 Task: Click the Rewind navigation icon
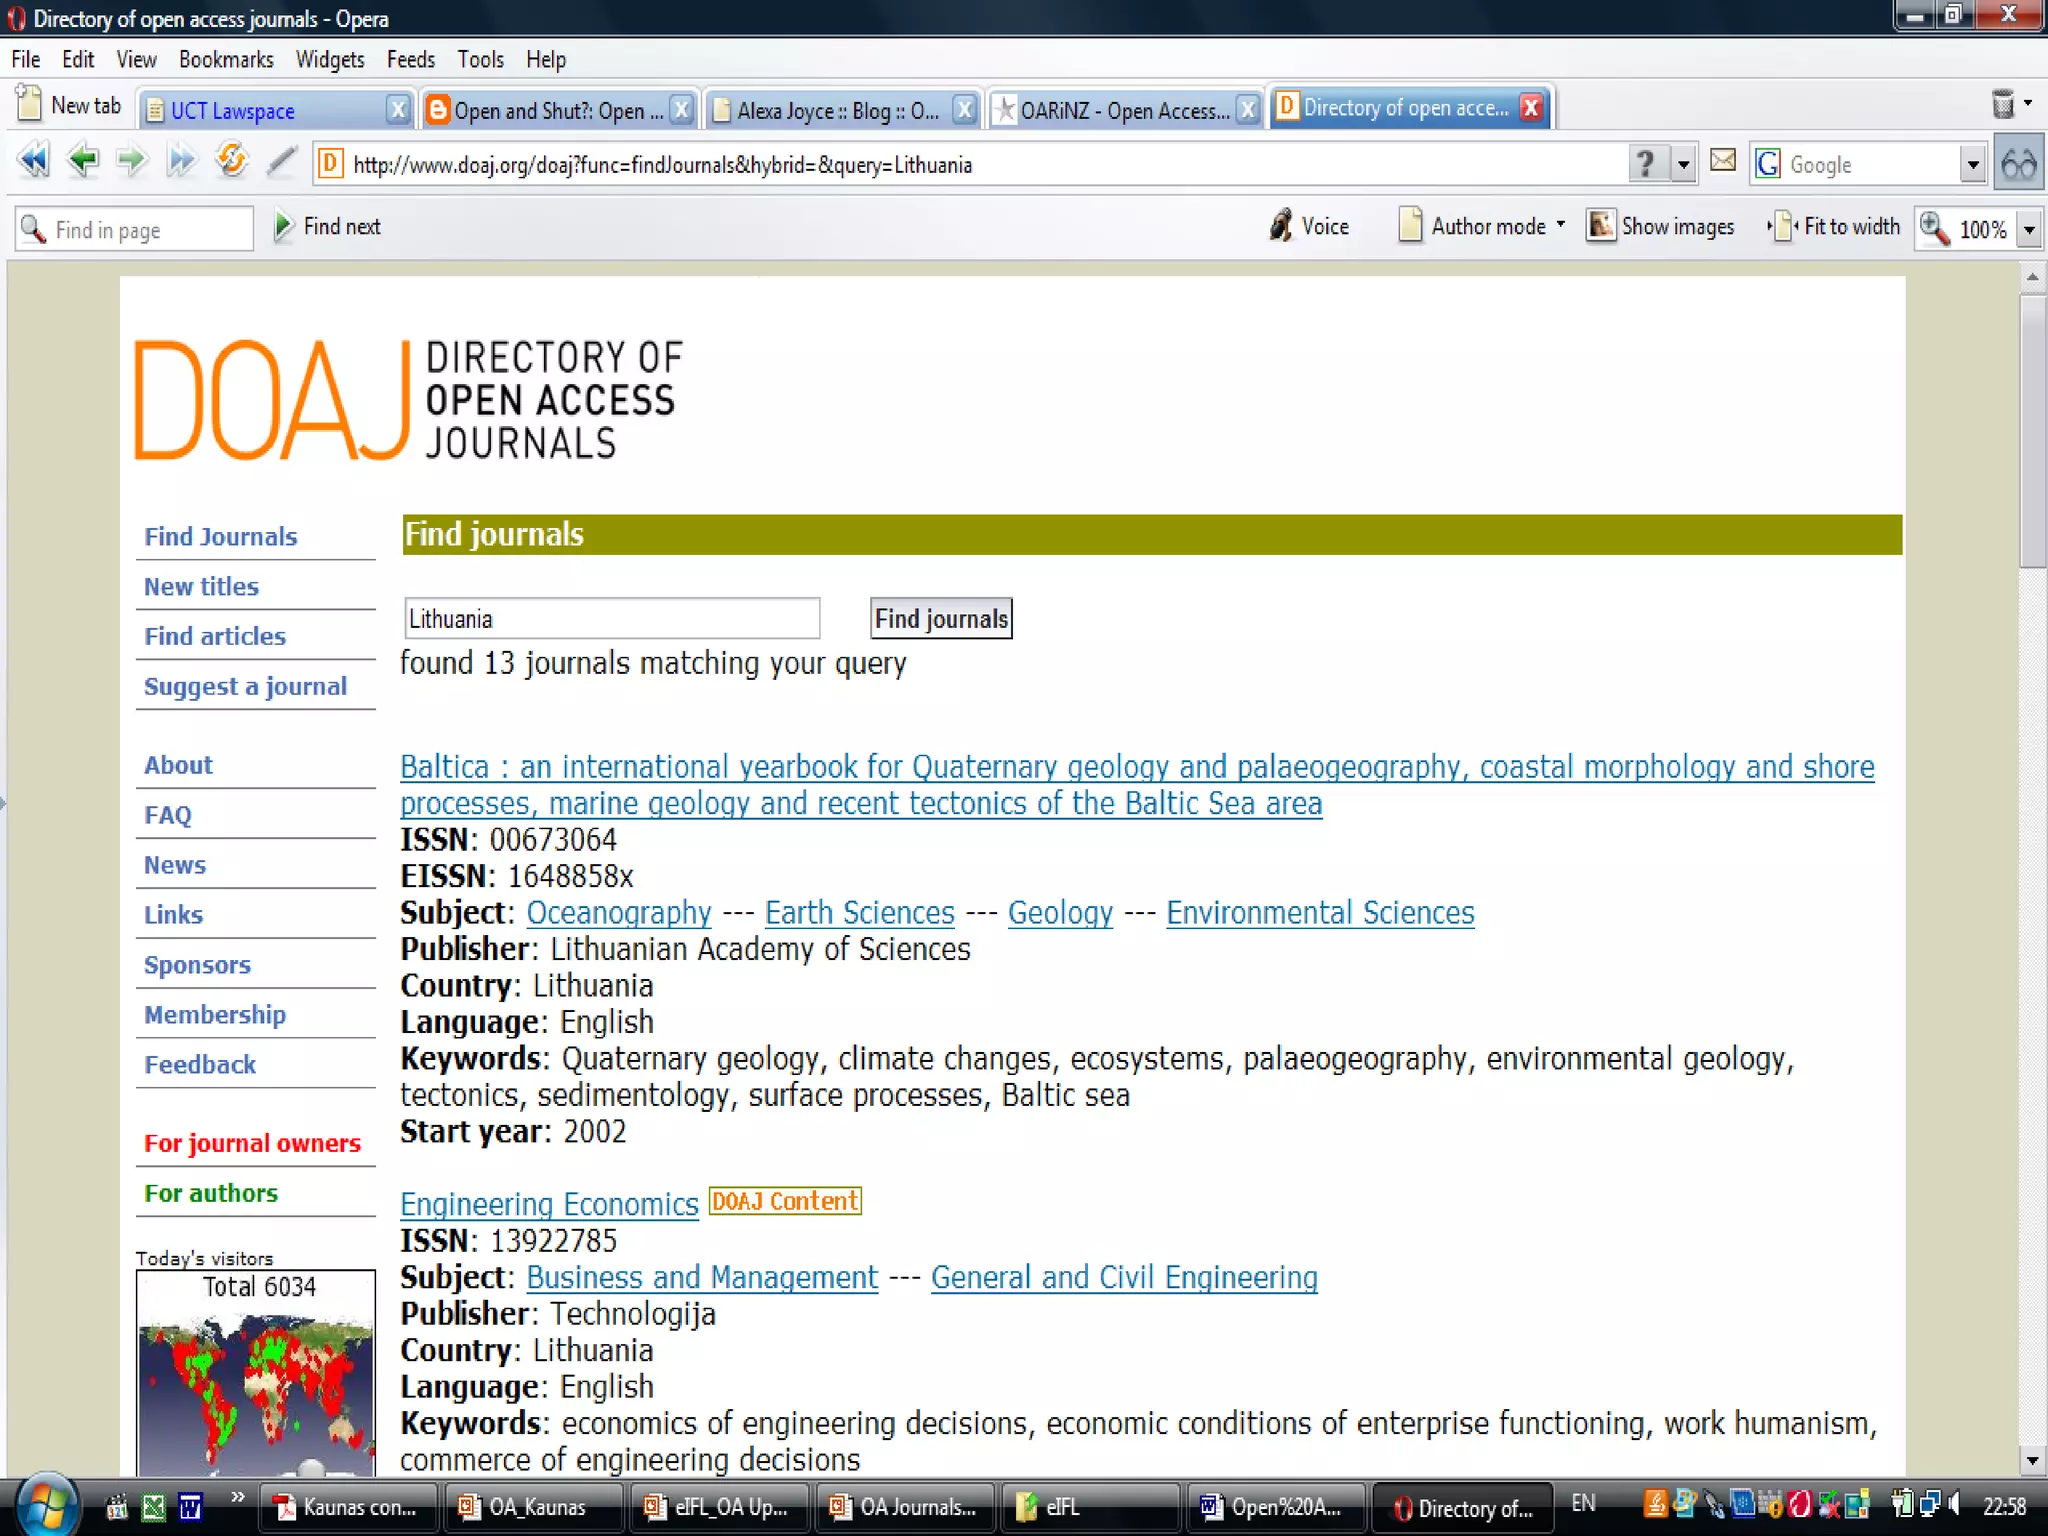pos(33,161)
